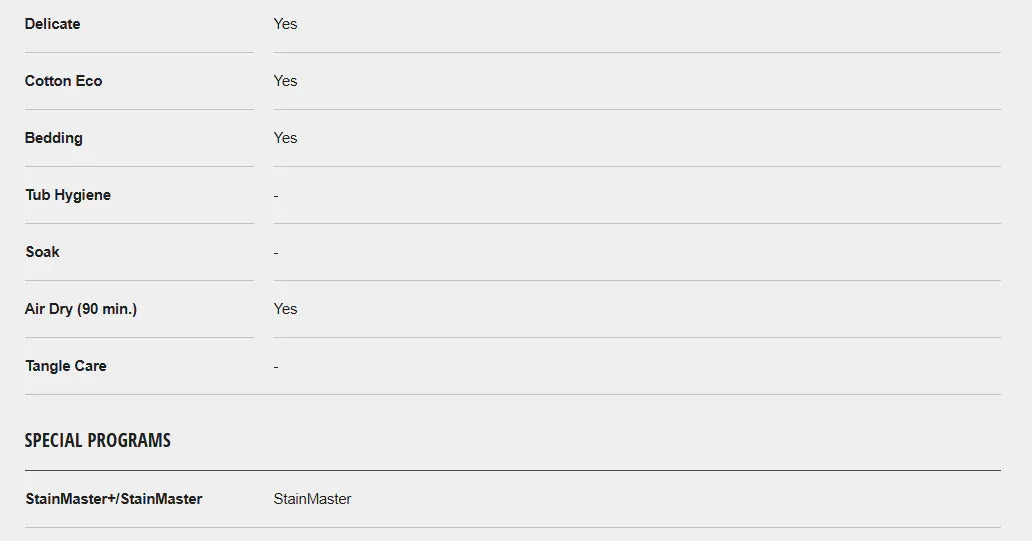Viewport: 1032px width, 541px height.
Task: Click the Soak row label
Action: point(43,252)
